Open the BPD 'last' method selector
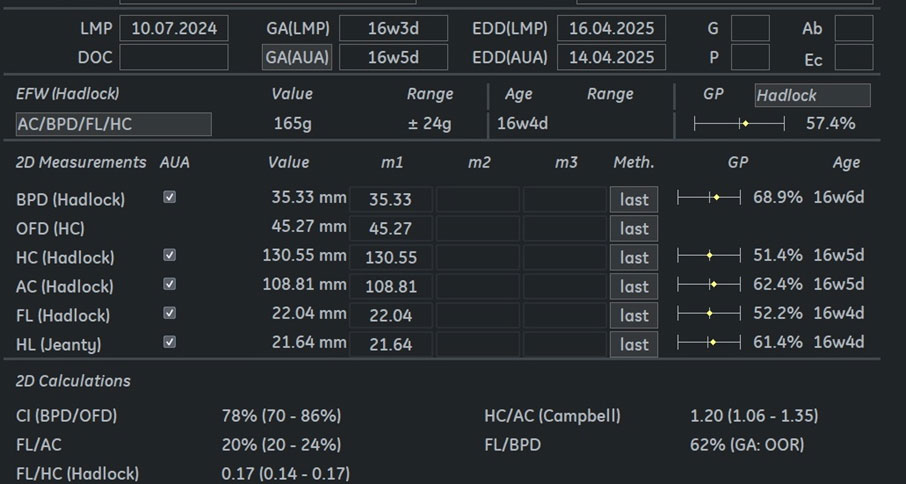906x484 pixels. pyautogui.click(x=634, y=199)
